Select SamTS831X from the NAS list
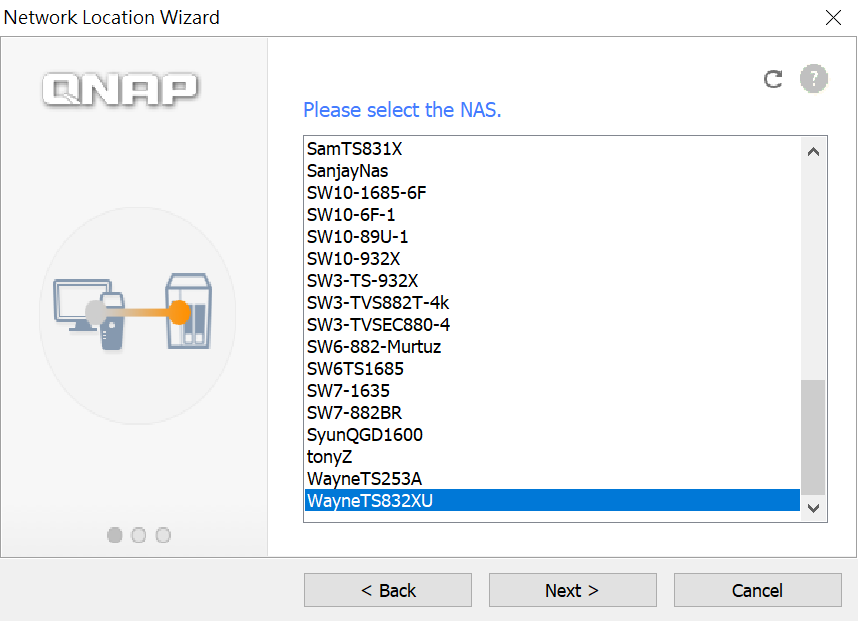Image resolution: width=858 pixels, height=621 pixels. point(552,149)
